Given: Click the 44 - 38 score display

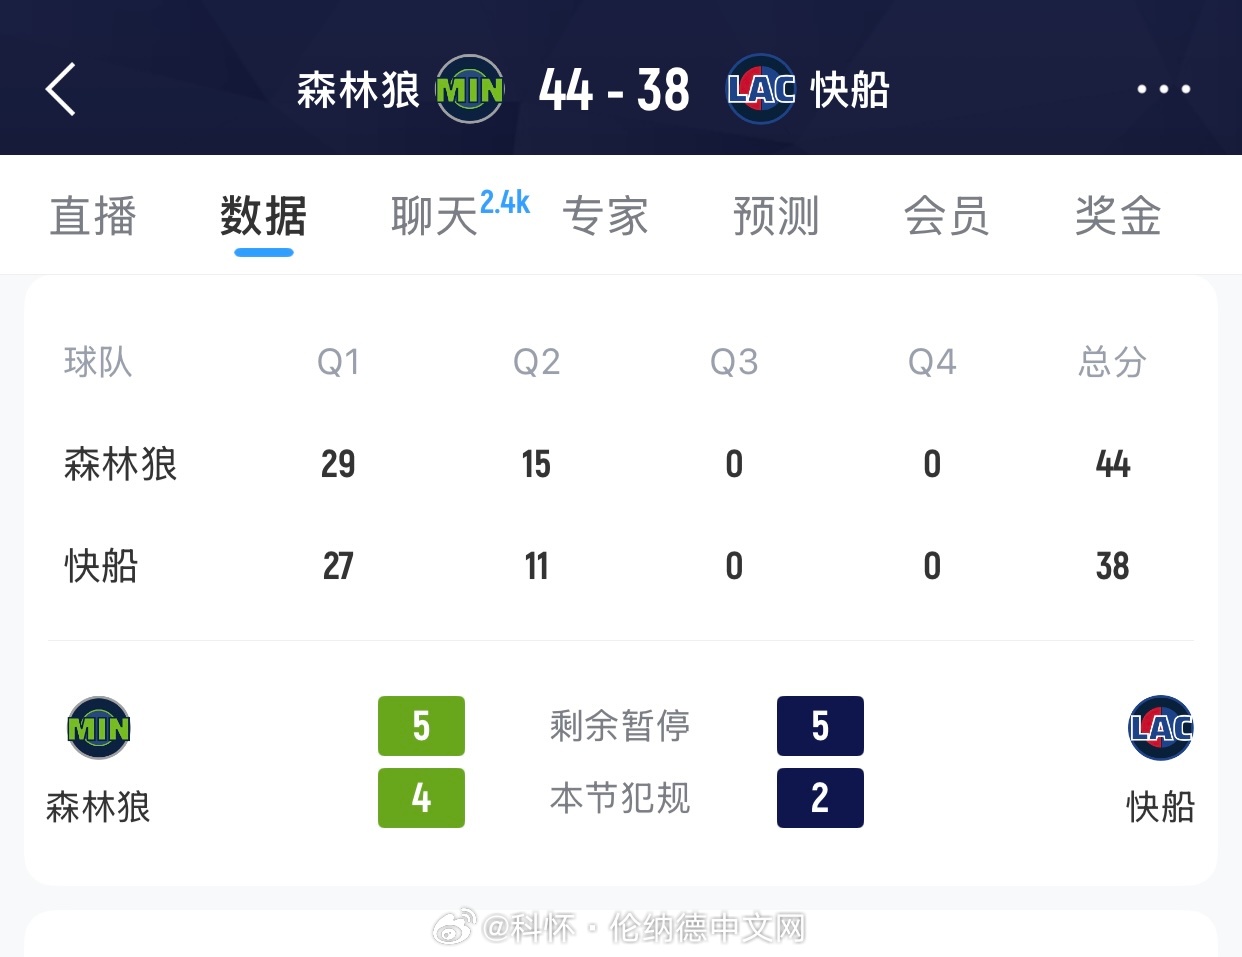Looking at the screenshot, I should click(x=613, y=90).
